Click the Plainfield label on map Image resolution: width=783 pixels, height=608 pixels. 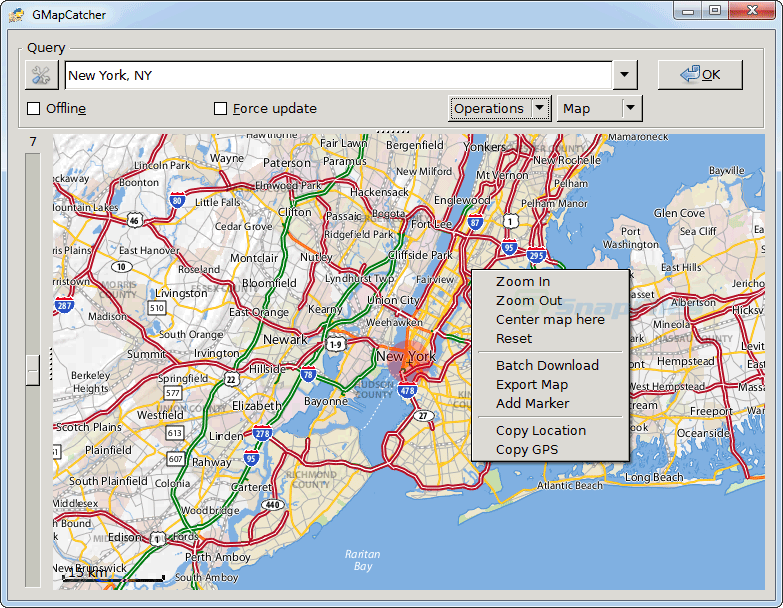[x=108, y=450]
